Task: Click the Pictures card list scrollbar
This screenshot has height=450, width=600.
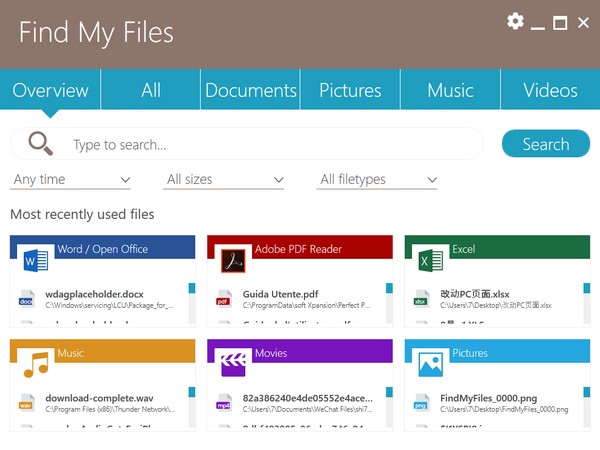Action: pyautogui.click(x=587, y=407)
